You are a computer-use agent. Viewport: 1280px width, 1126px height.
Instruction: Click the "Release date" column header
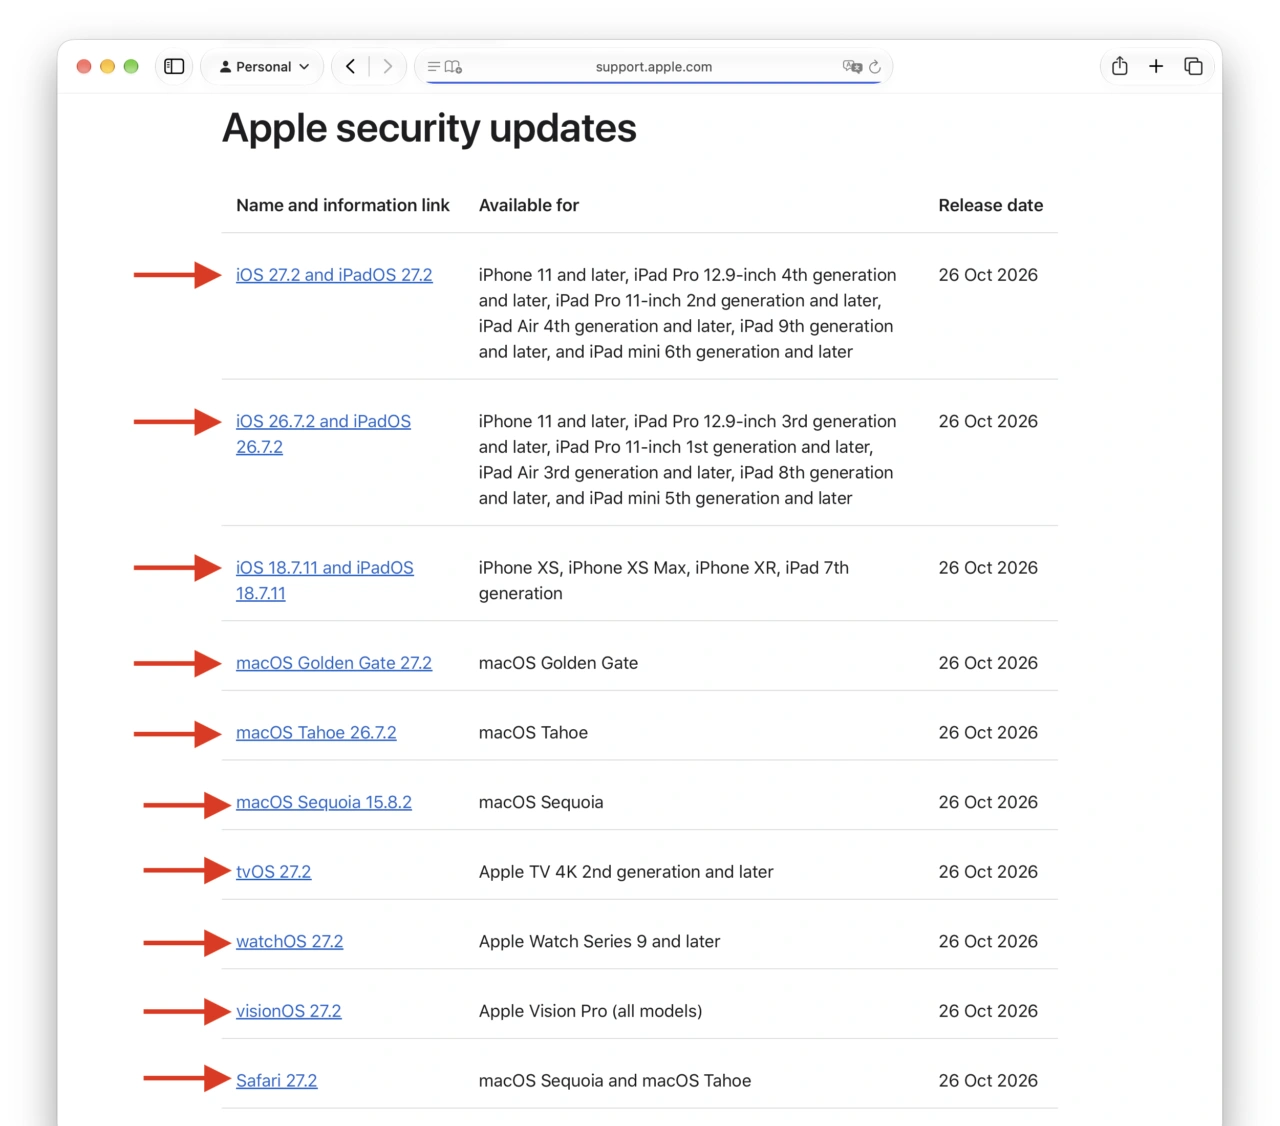(x=991, y=205)
